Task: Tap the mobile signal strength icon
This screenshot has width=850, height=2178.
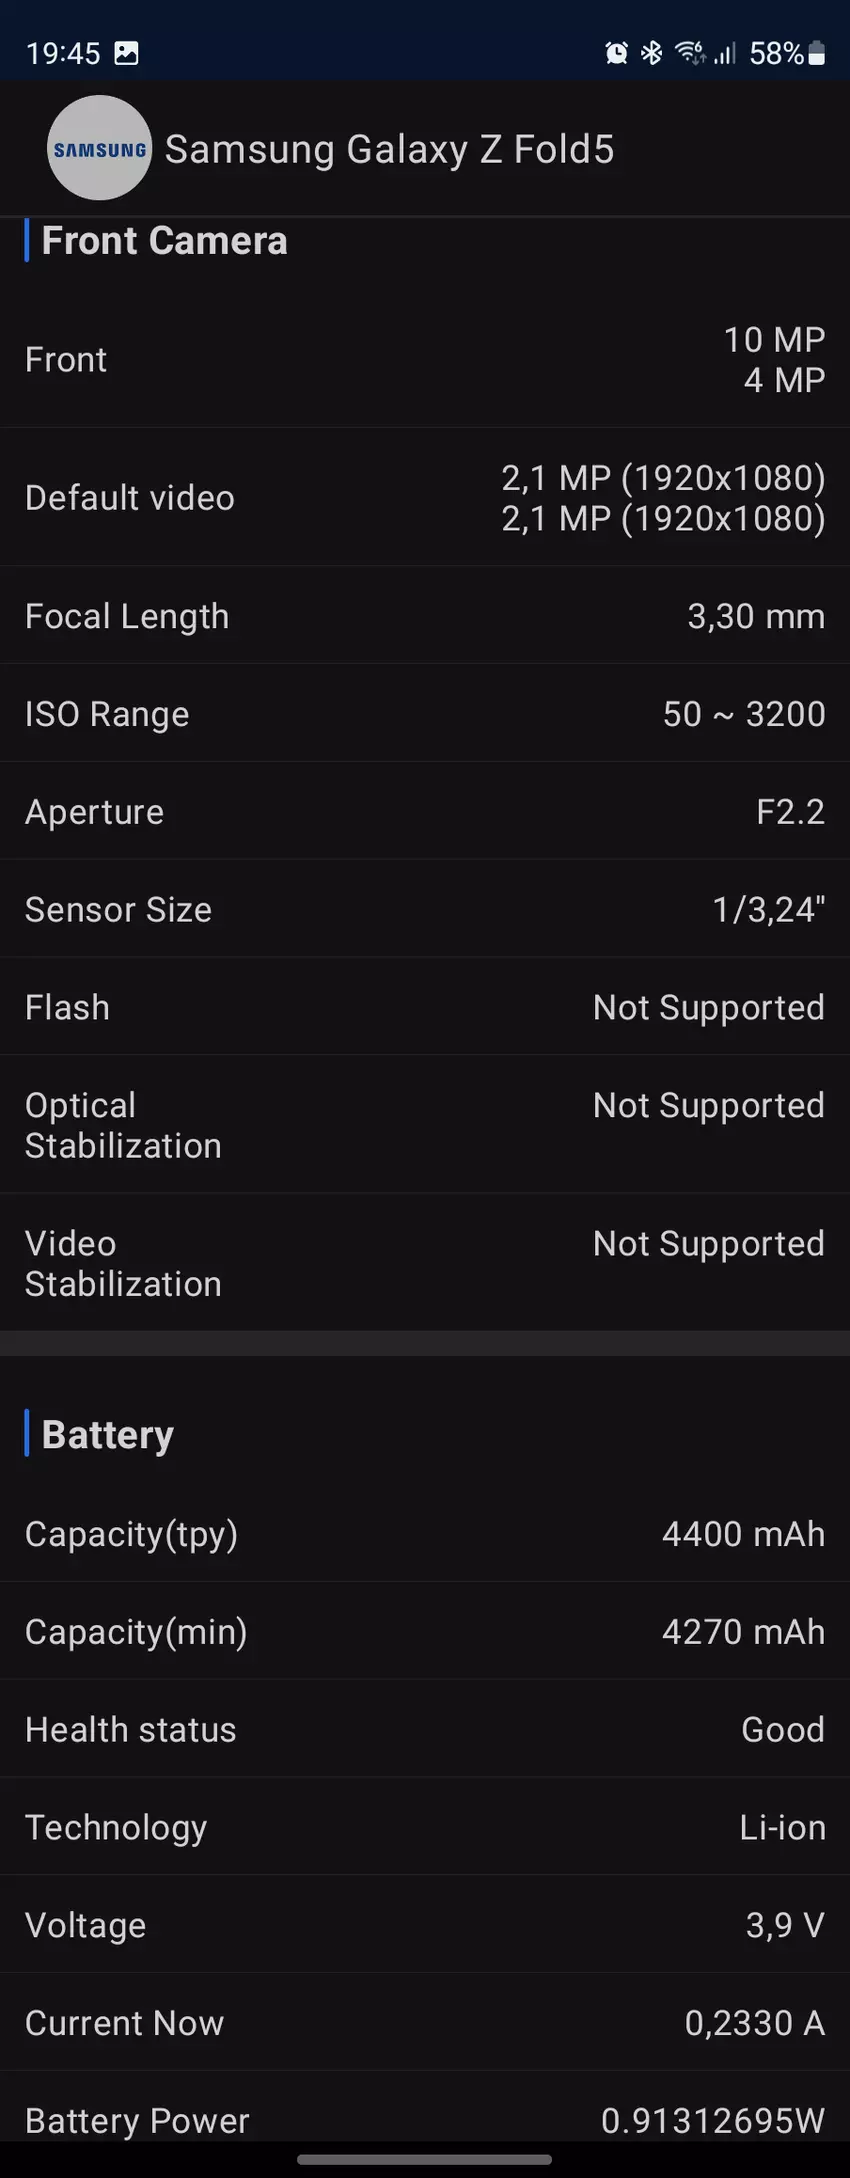Action: coord(725,53)
